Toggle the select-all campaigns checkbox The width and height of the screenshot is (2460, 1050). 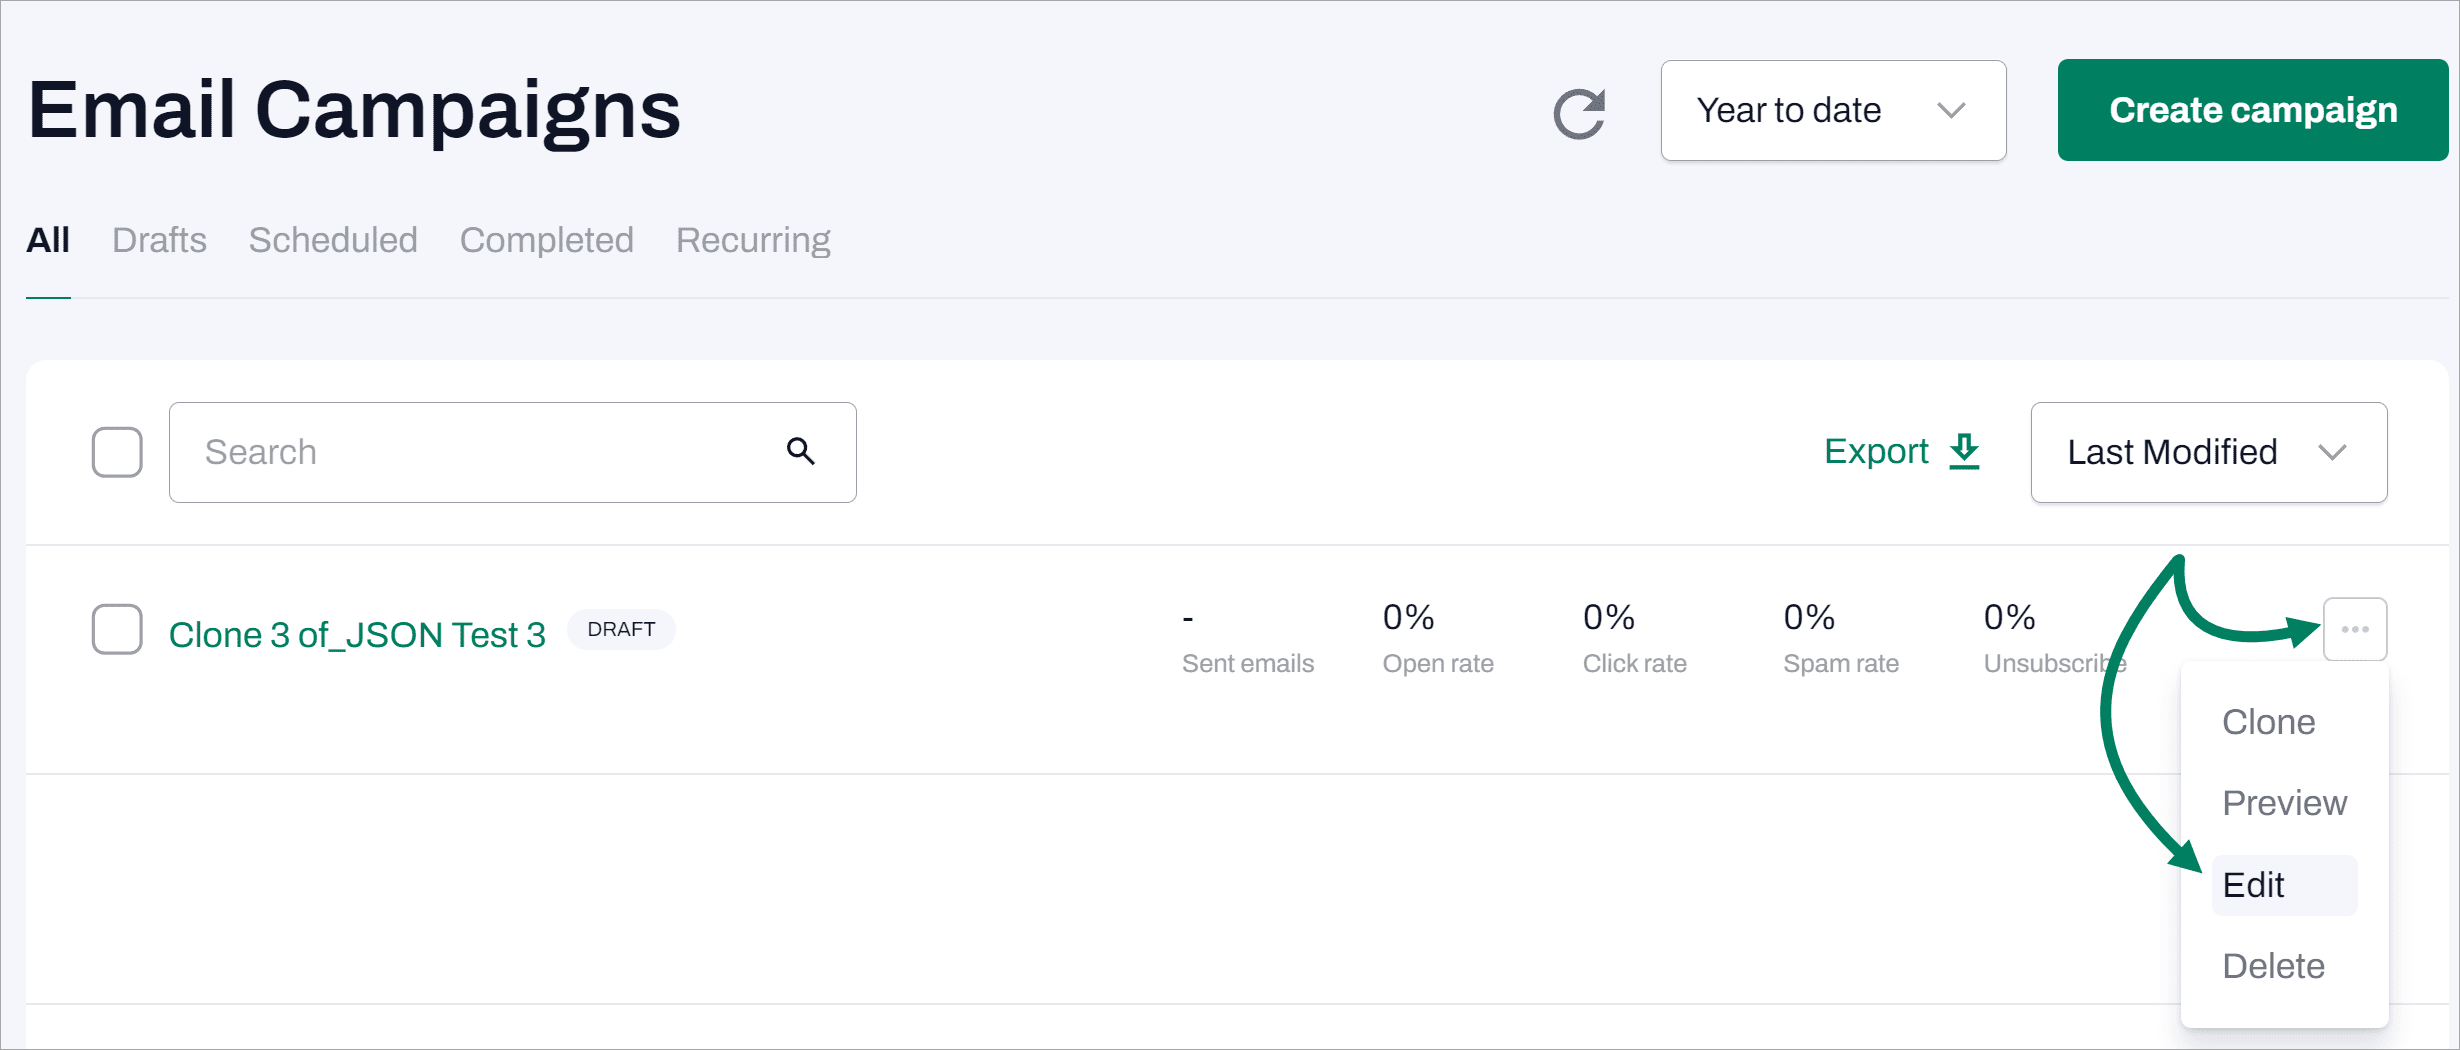[117, 452]
